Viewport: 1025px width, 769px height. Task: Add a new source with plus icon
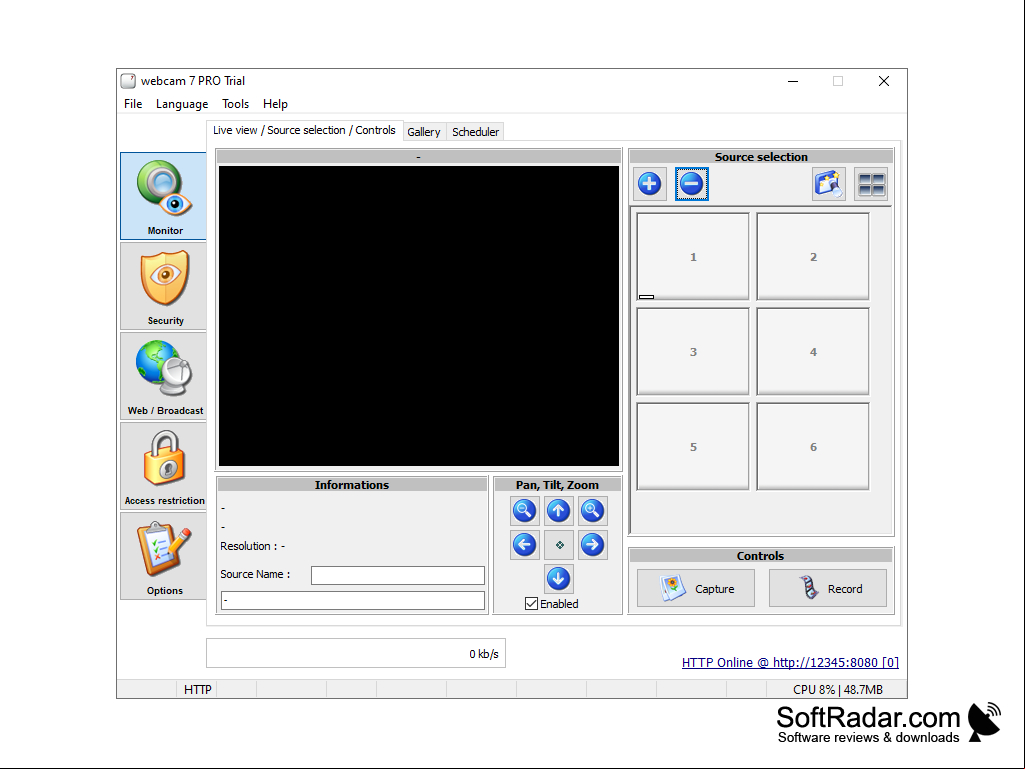pyautogui.click(x=649, y=184)
